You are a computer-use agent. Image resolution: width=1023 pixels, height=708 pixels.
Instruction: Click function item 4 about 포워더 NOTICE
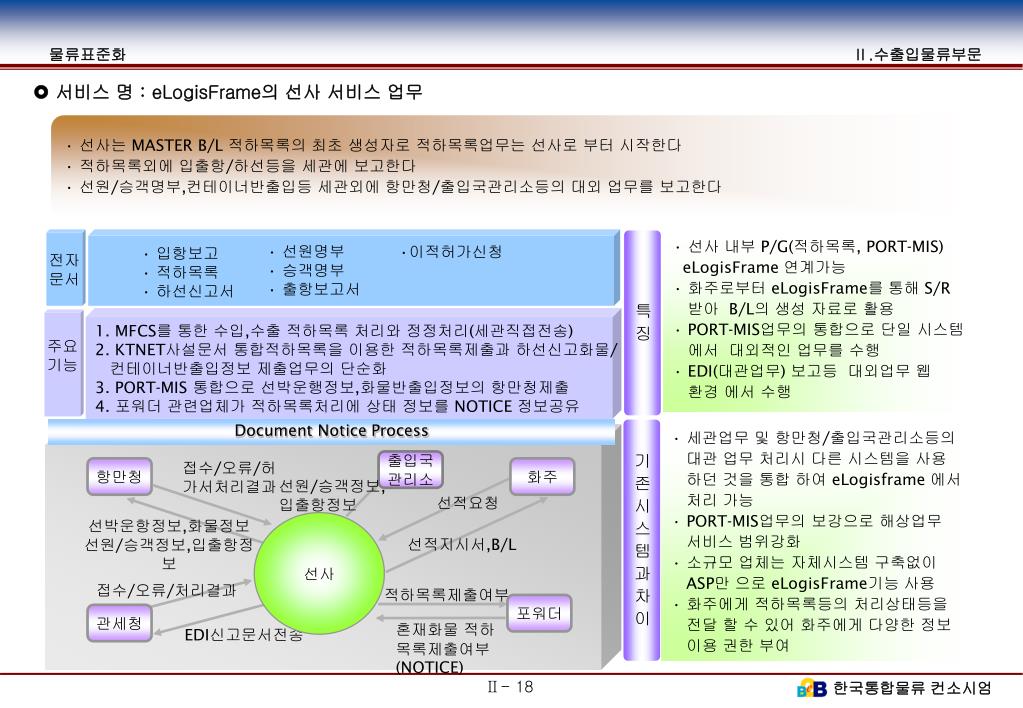[337, 407]
